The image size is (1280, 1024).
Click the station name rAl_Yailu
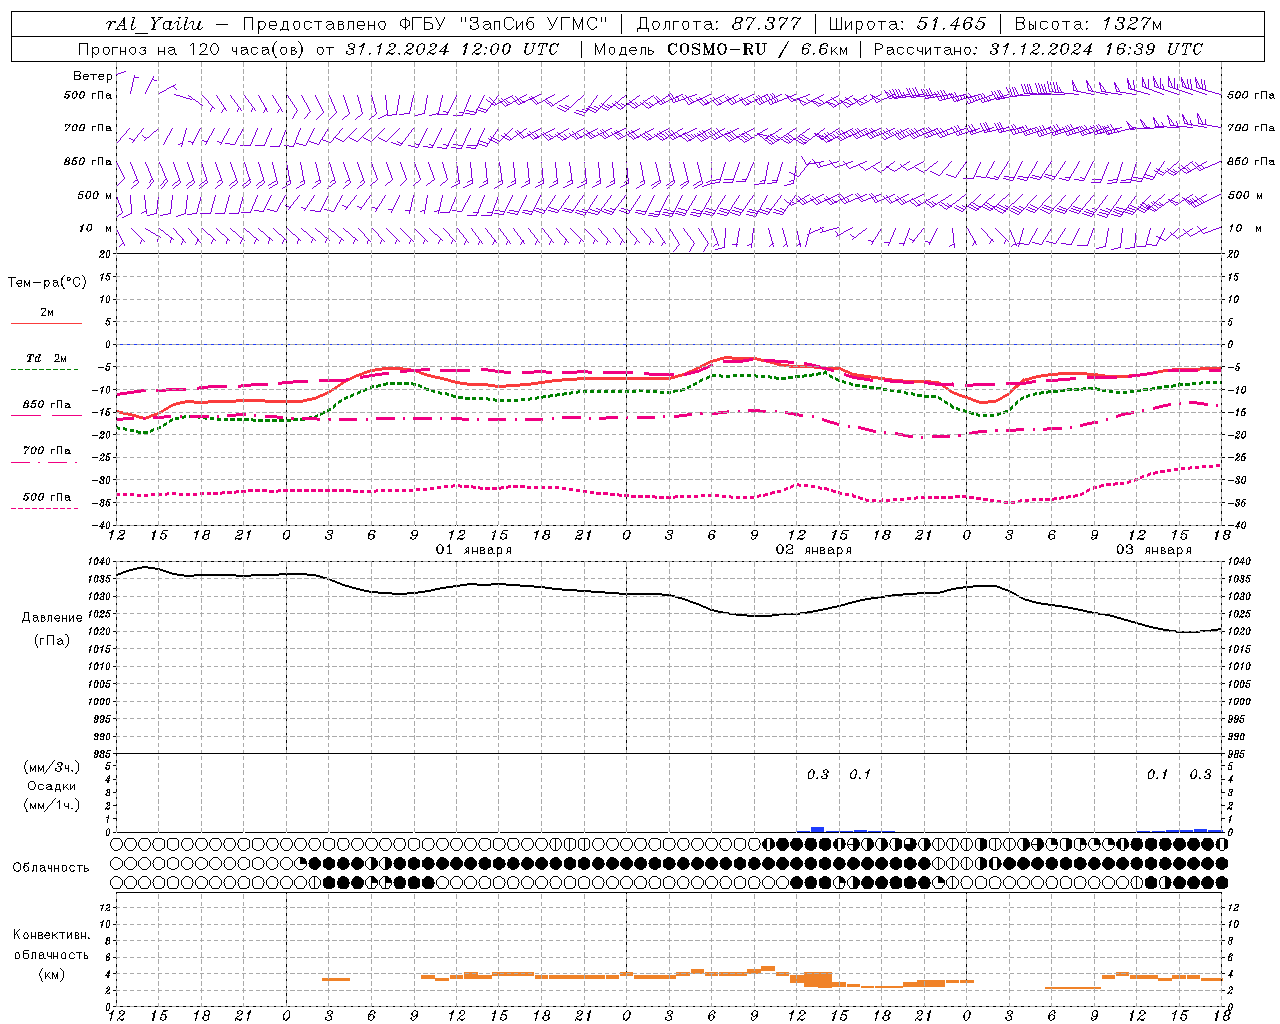click(x=154, y=24)
